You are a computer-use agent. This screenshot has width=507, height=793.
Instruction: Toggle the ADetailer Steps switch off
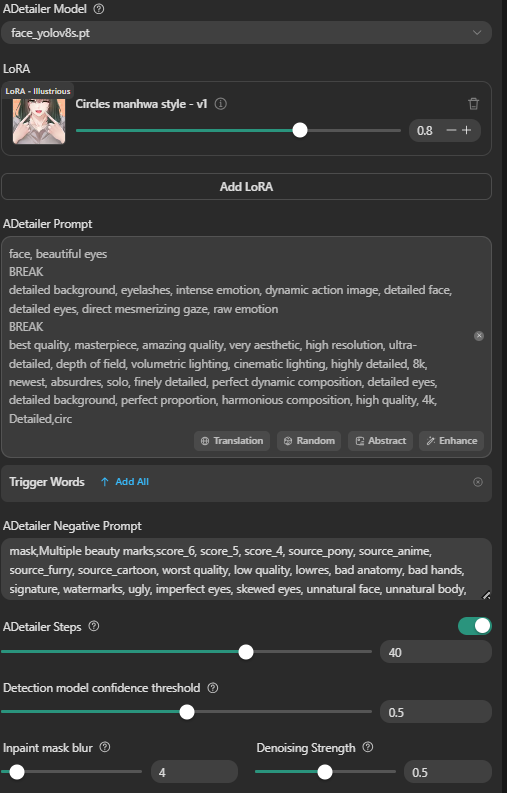pos(475,626)
